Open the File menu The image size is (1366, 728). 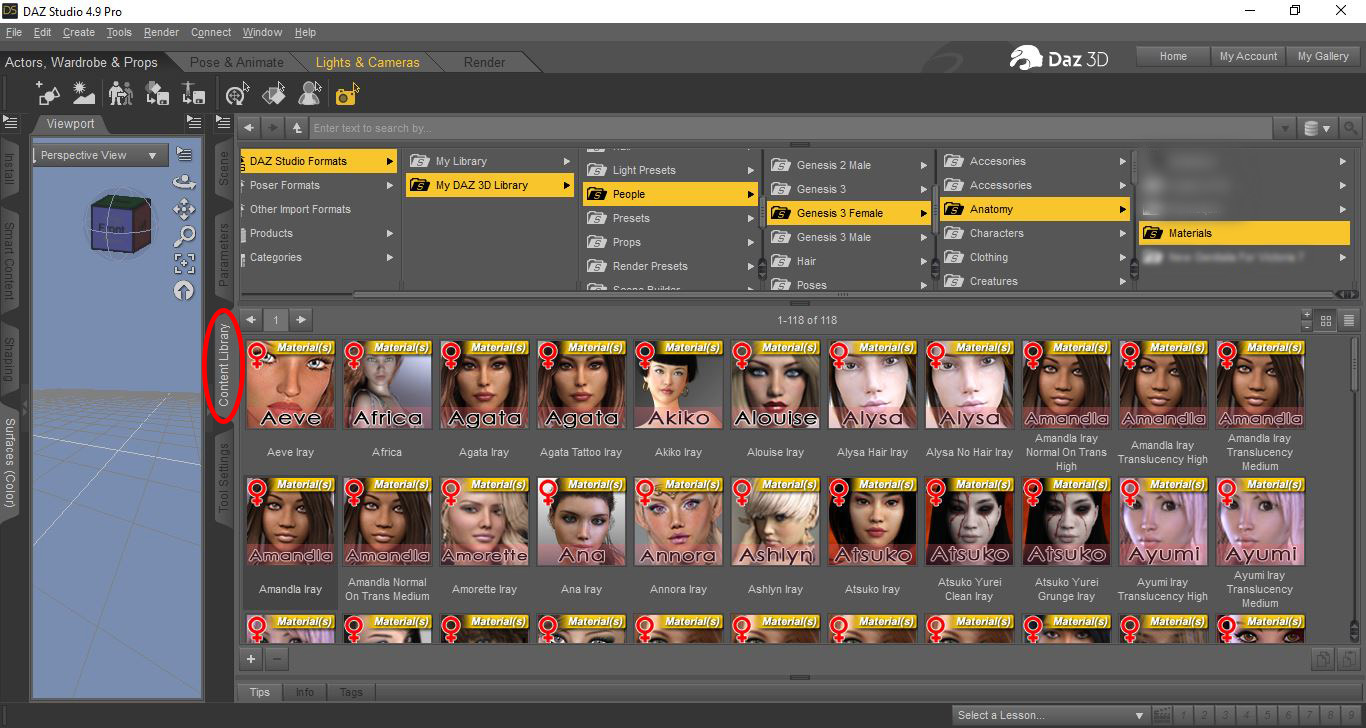pyautogui.click(x=13, y=32)
